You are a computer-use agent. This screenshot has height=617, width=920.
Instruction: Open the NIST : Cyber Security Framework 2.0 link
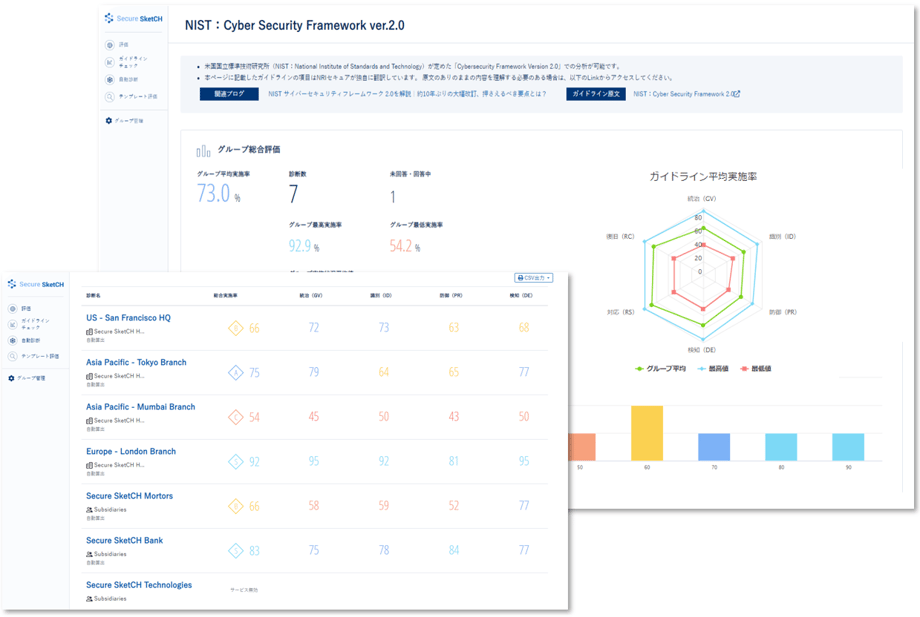coord(686,94)
